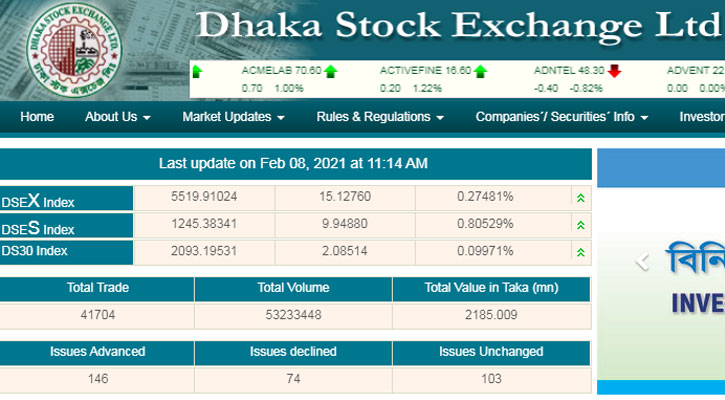Click the DSEX Index green chevron icon

580,198
